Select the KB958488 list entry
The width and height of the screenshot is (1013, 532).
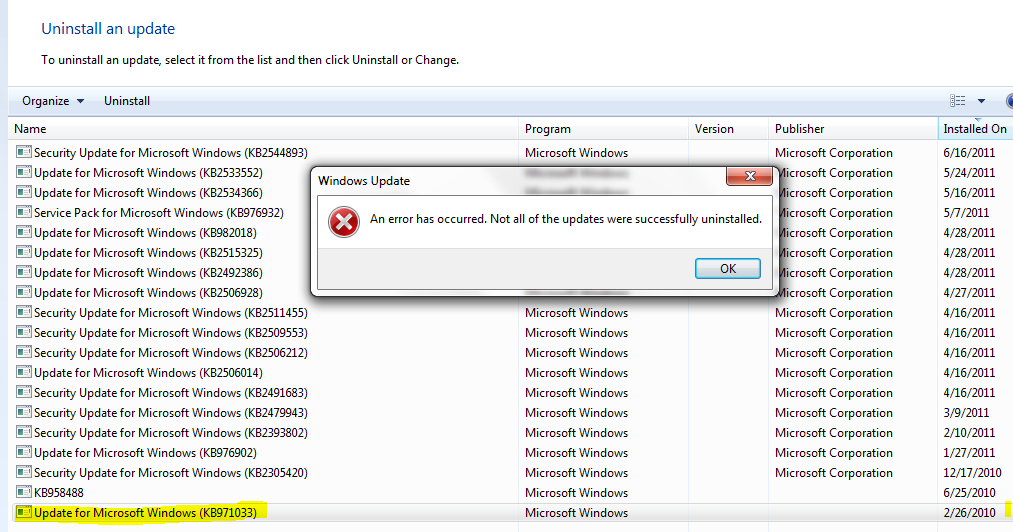[x=59, y=493]
